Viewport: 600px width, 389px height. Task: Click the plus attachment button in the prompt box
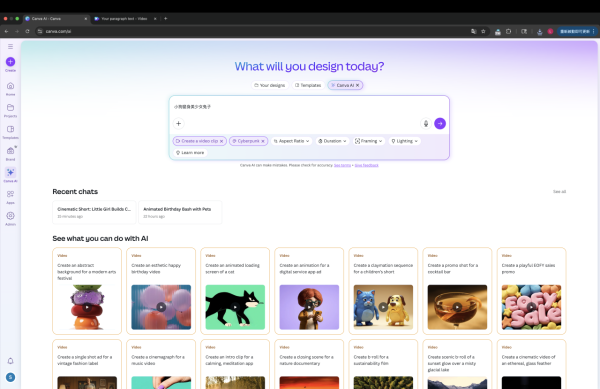pos(178,124)
